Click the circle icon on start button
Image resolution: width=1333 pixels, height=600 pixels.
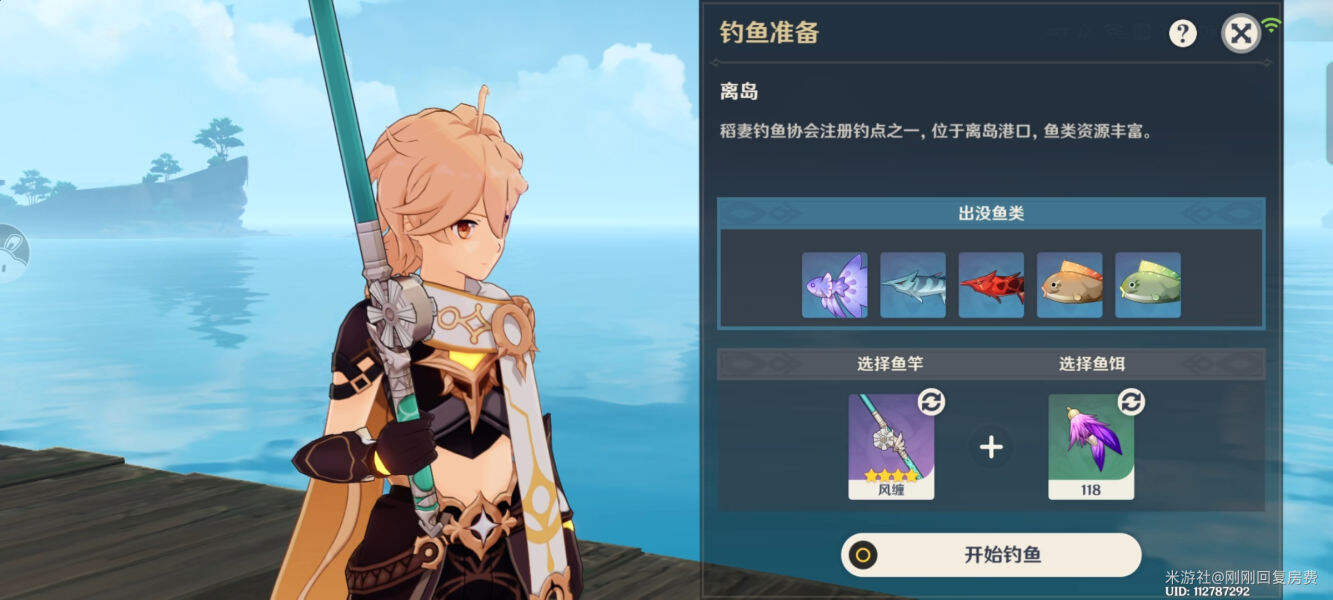pyautogui.click(x=861, y=555)
